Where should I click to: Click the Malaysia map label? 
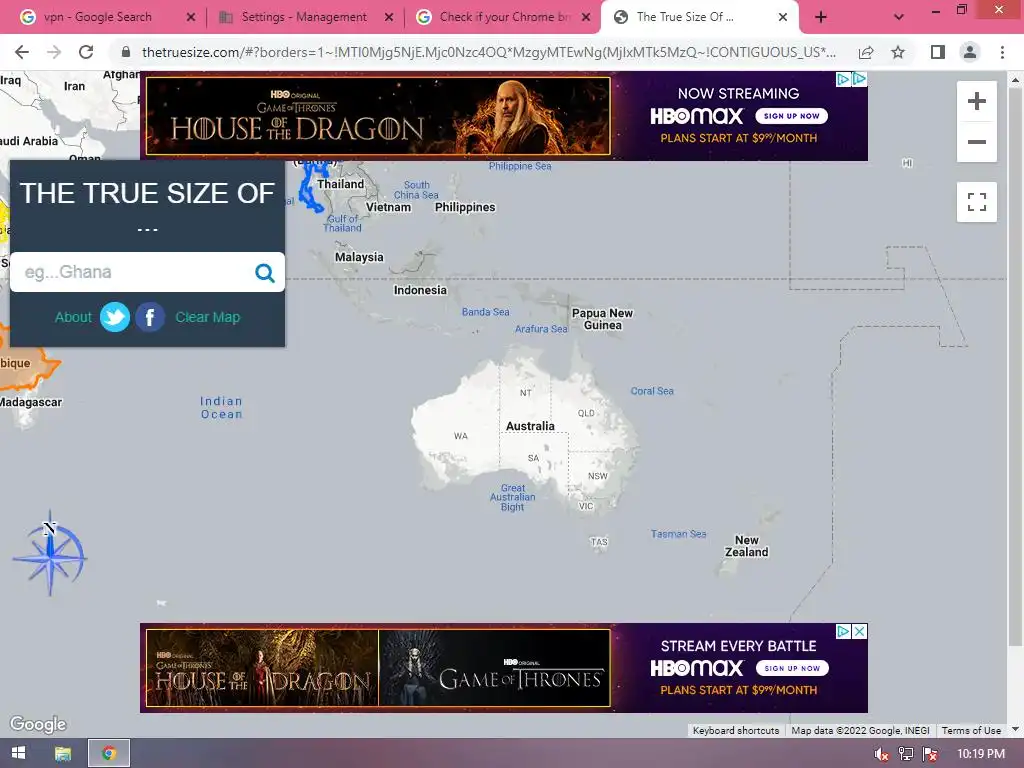(x=359, y=257)
